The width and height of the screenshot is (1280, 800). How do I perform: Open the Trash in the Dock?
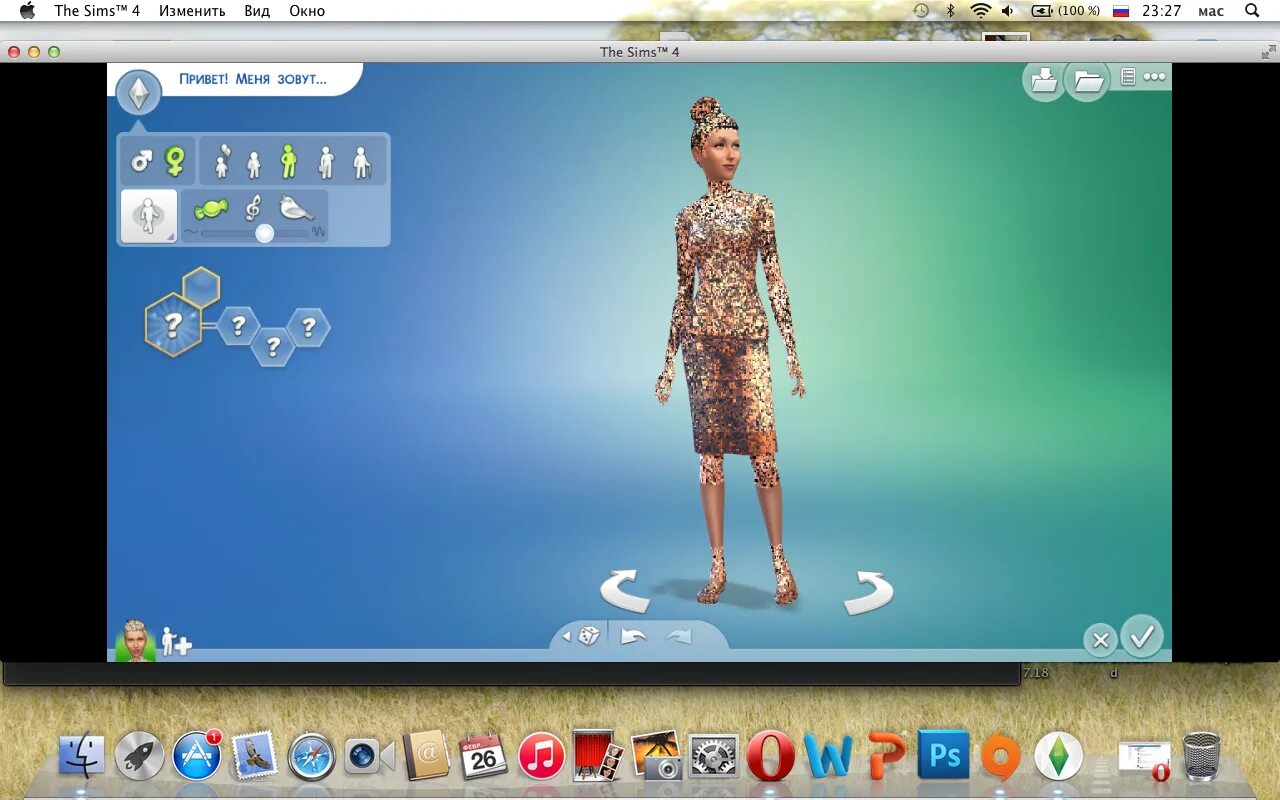(1201, 757)
